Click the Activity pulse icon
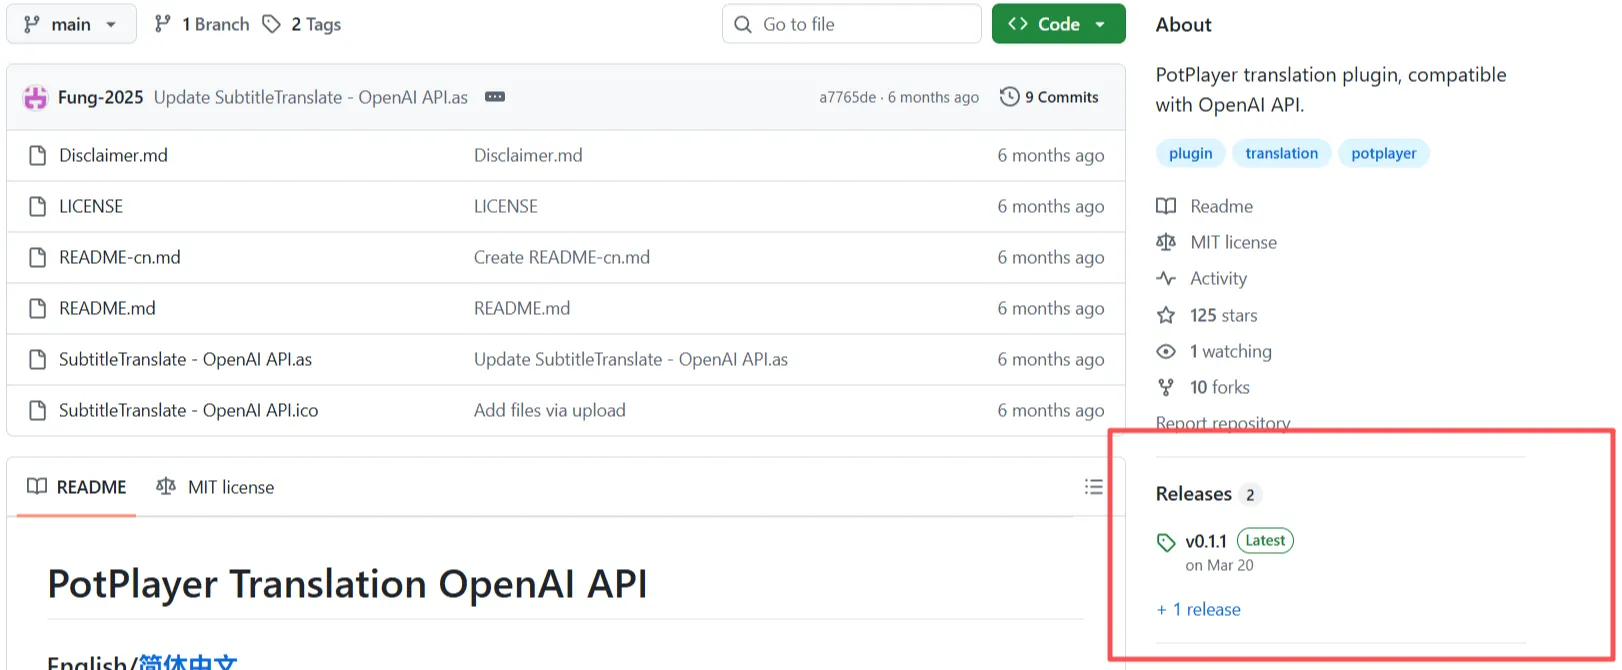Screen dimensions: 1622x670 tap(1166, 279)
